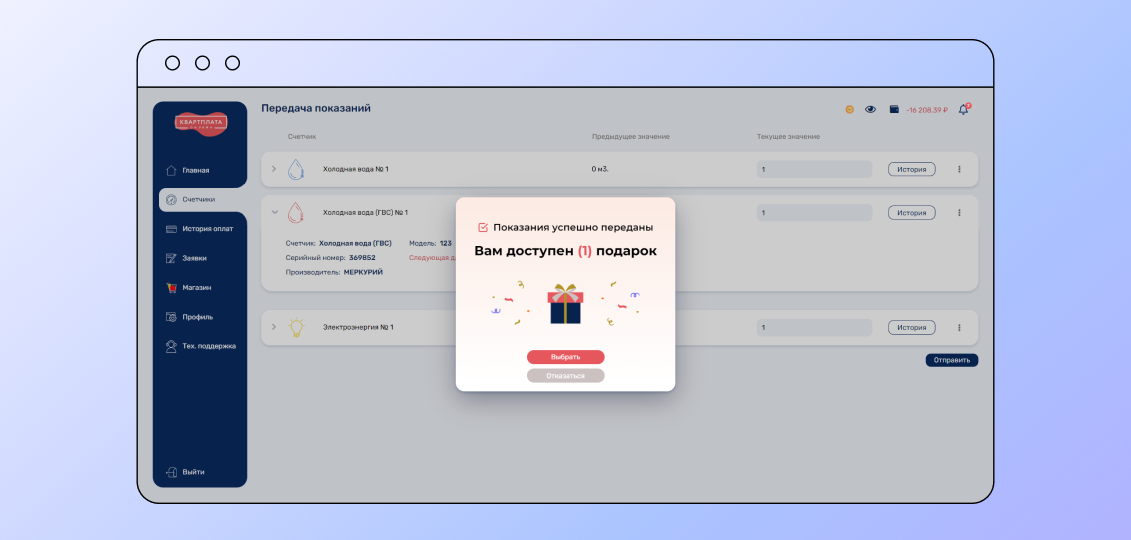Image resolution: width=1131 pixels, height=540 pixels.
Task: Click the notification bell icon
Action: click(963, 109)
